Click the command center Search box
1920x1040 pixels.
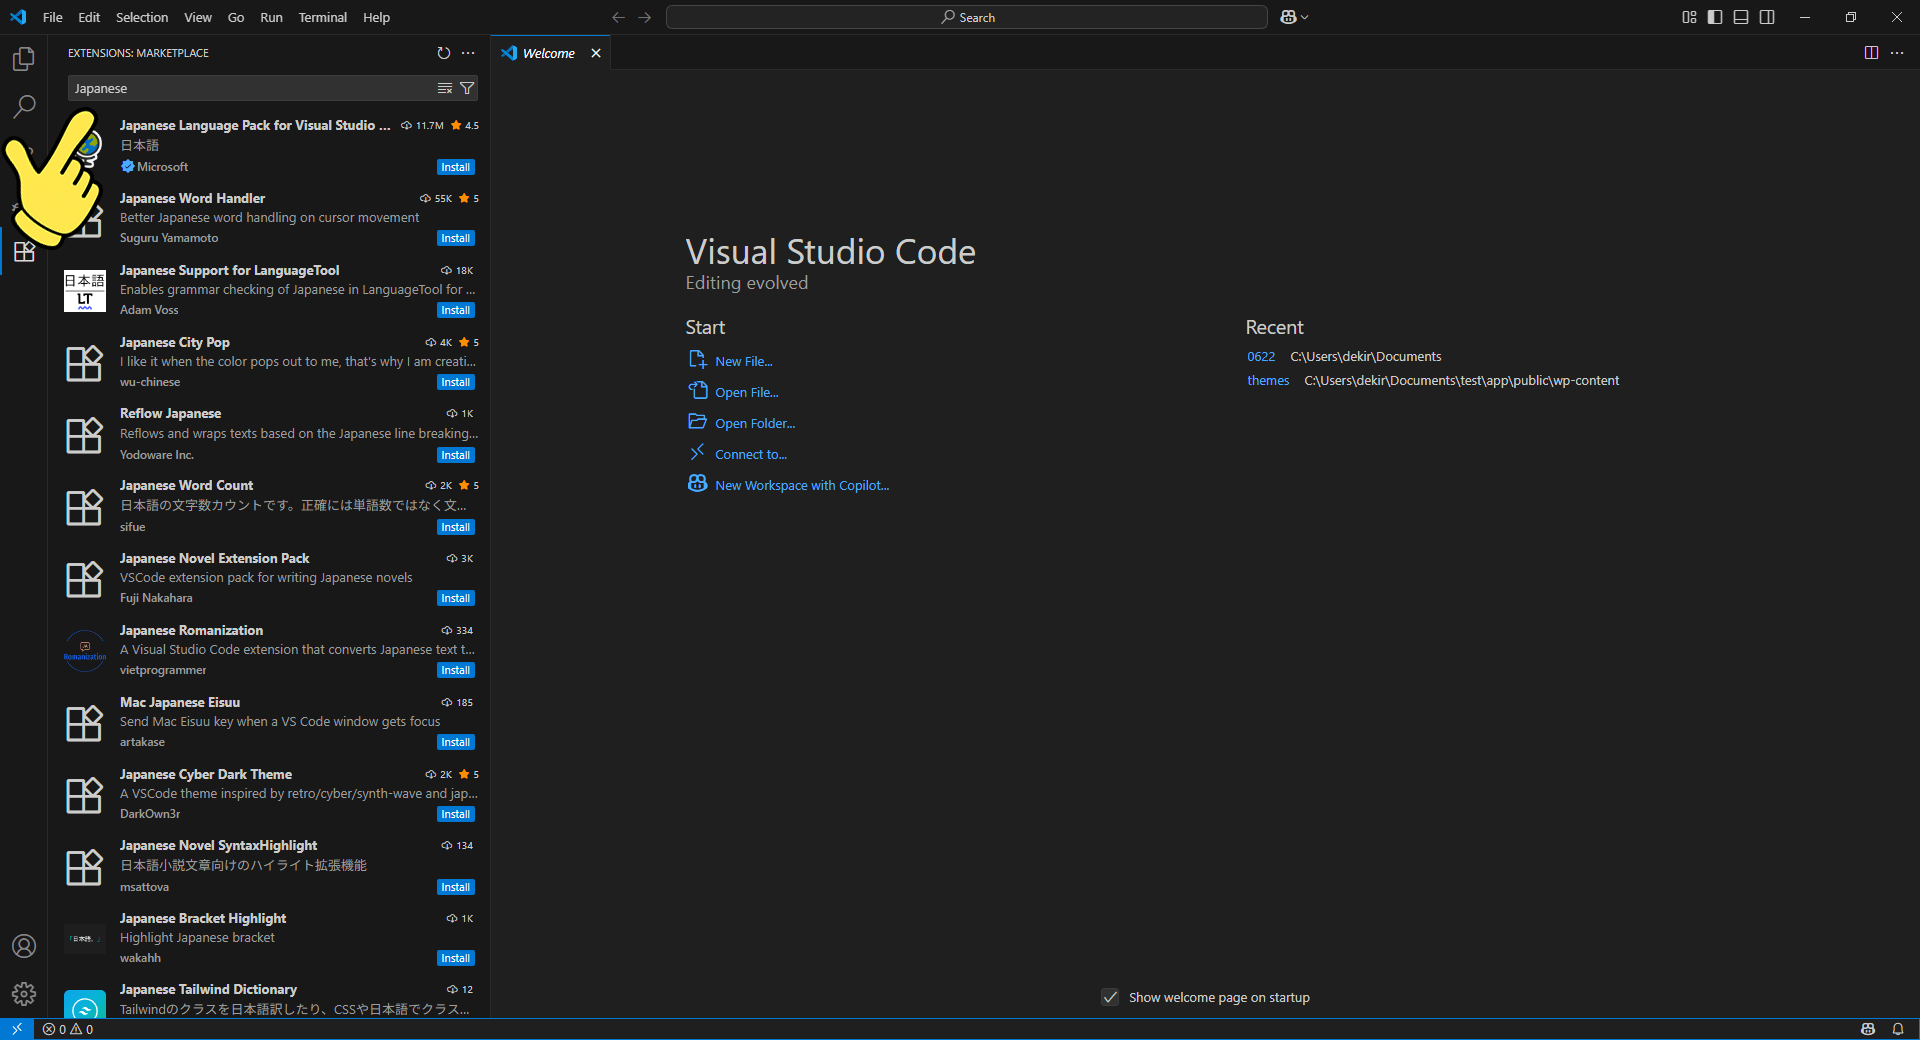coord(967,17)
